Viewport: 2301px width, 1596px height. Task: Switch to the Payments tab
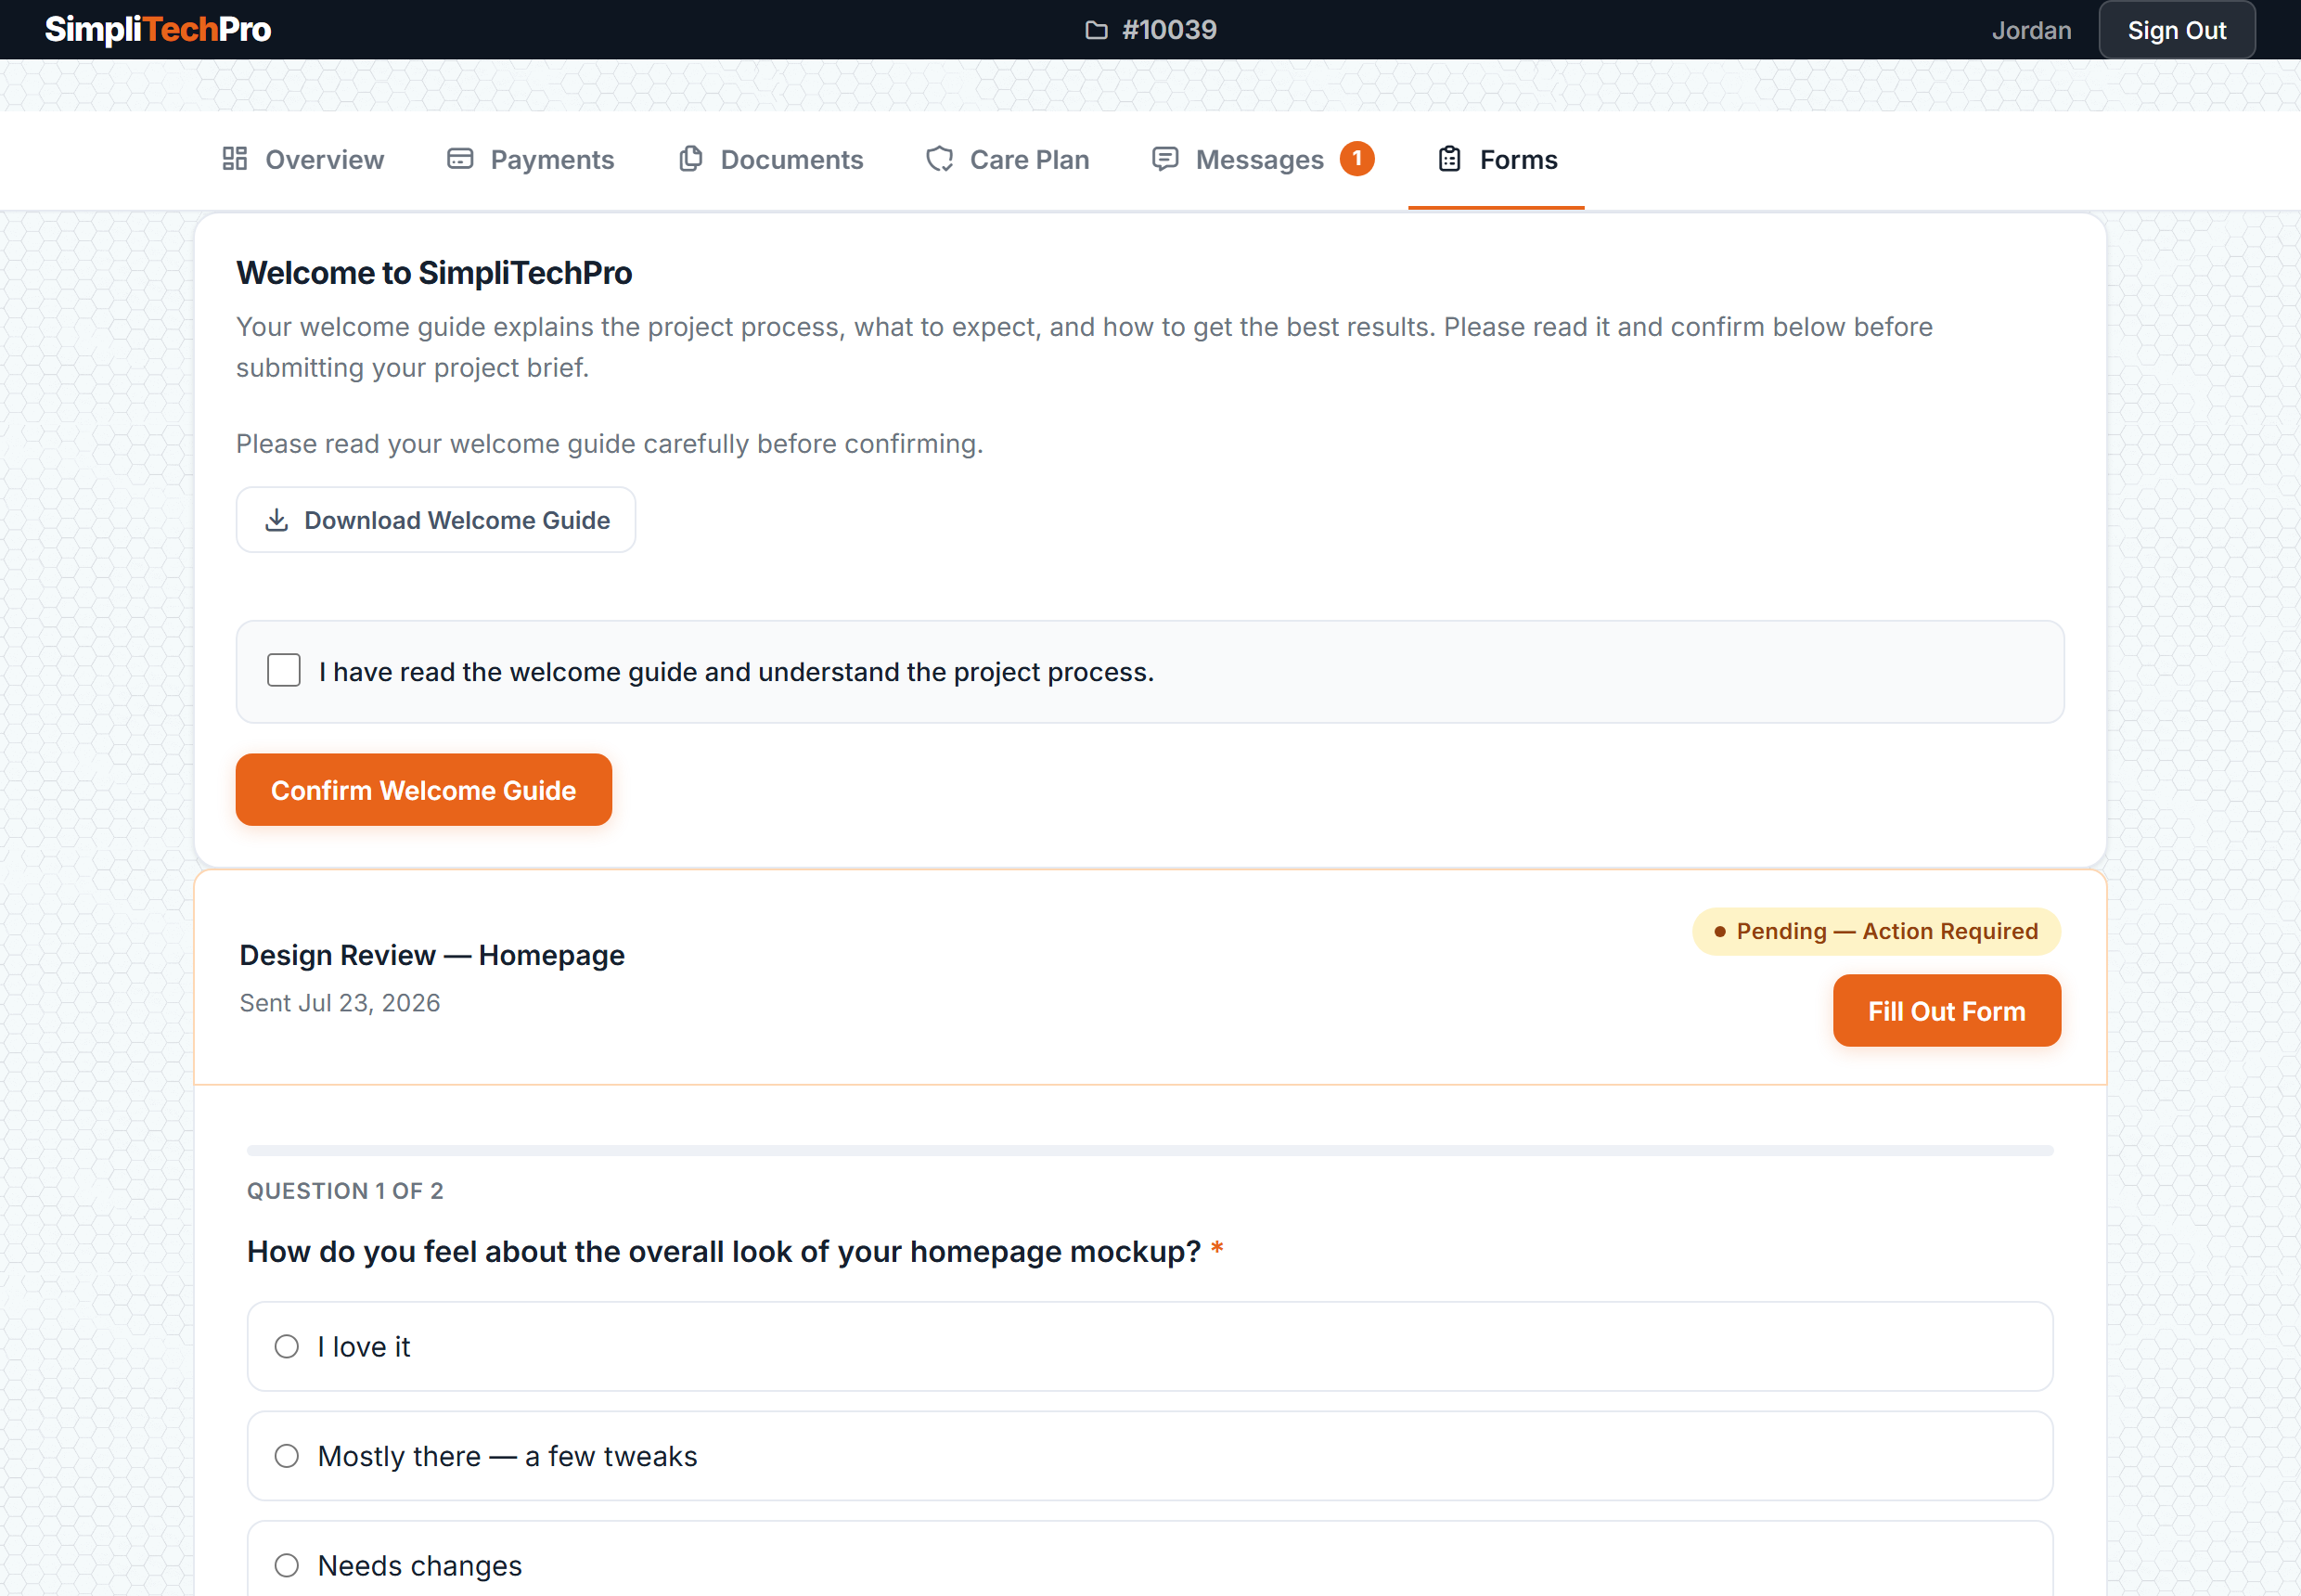[530, 160]
